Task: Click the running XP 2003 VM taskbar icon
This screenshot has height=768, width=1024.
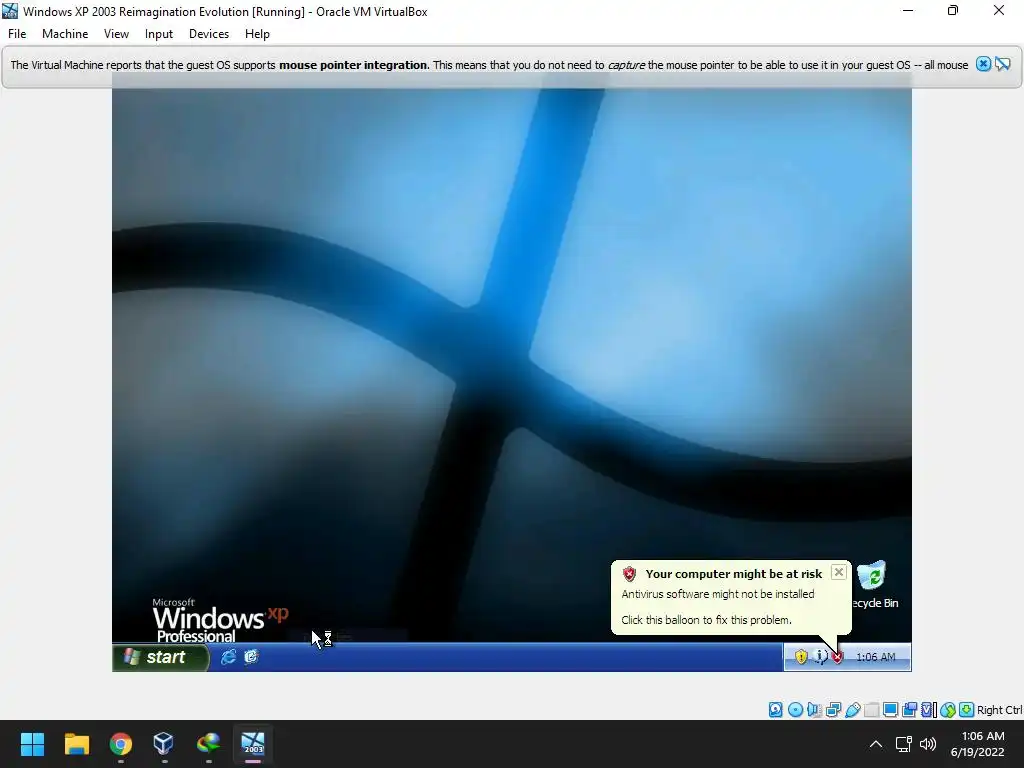Action: coord(253,744)
